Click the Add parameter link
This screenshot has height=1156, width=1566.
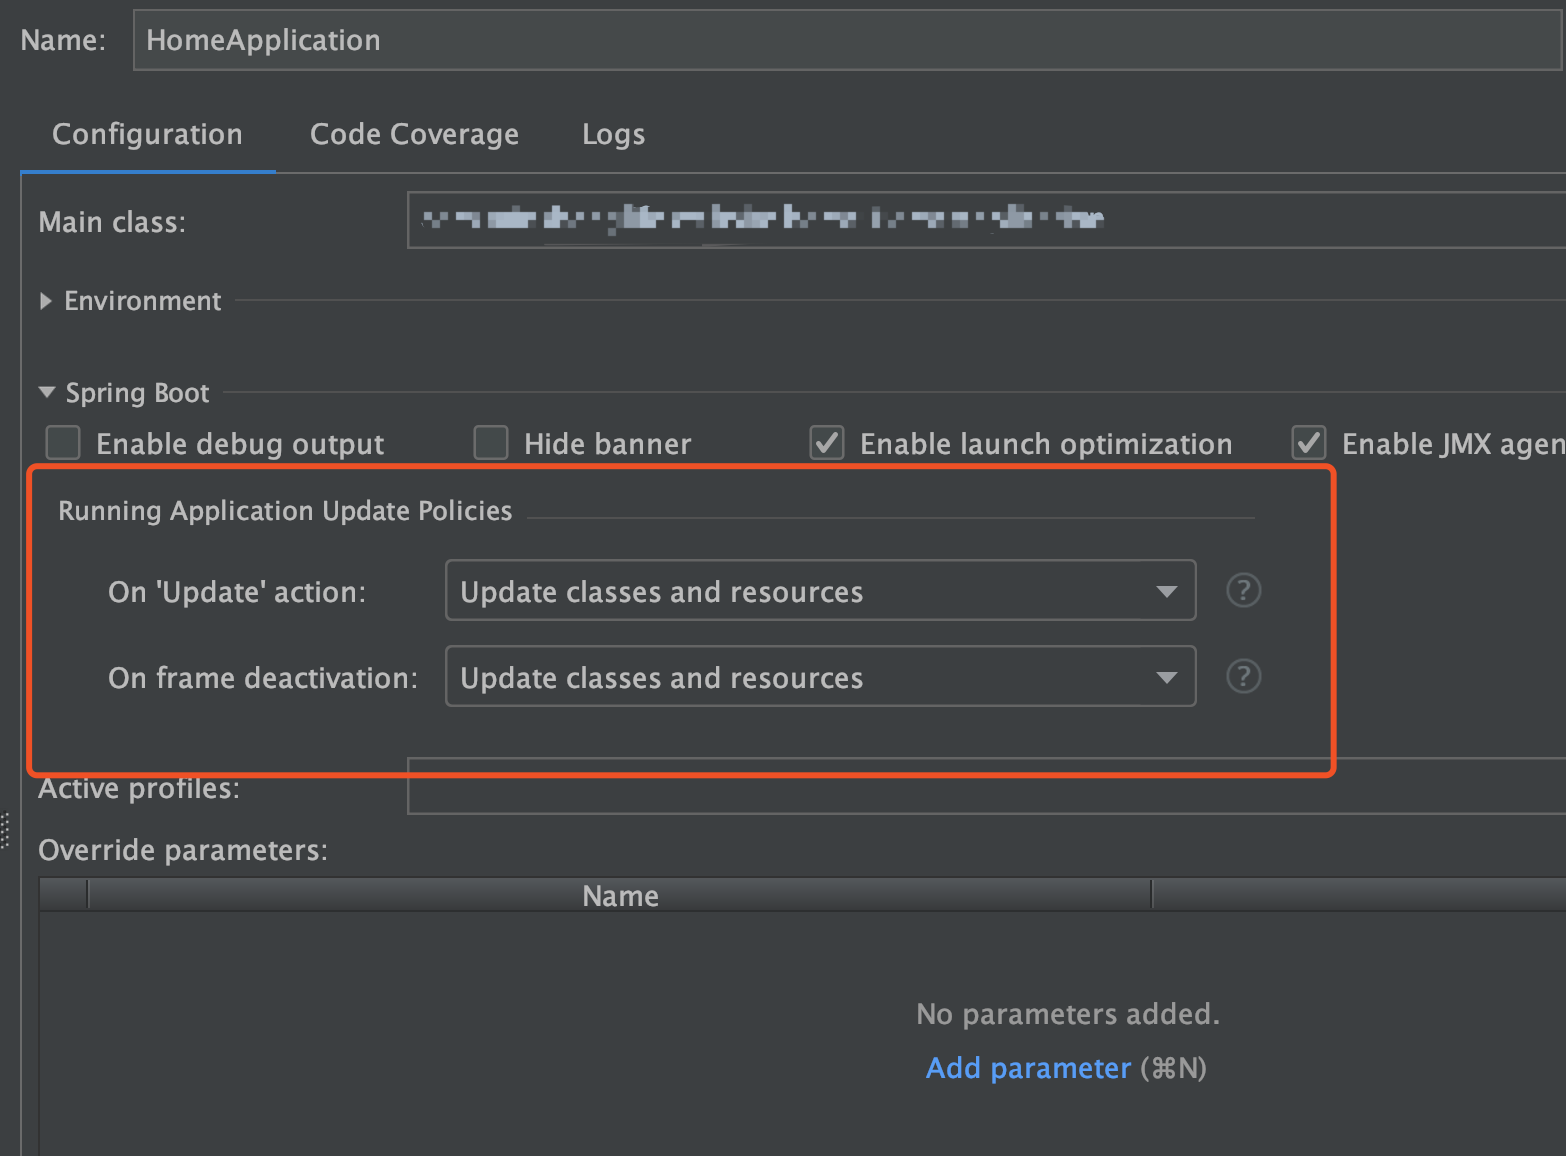(x=1028, y=1068)
